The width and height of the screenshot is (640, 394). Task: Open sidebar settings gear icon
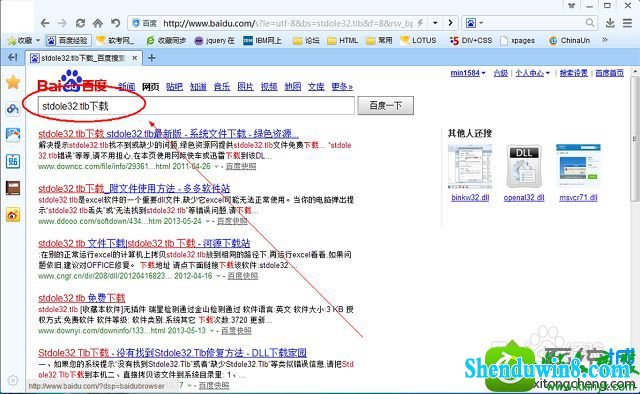coord(13,380)
